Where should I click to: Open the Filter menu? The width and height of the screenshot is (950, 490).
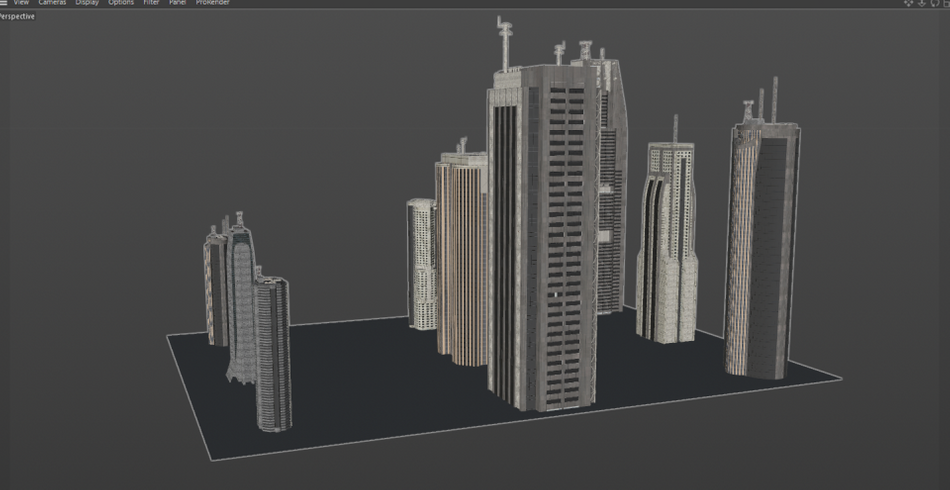coord(151,2)
